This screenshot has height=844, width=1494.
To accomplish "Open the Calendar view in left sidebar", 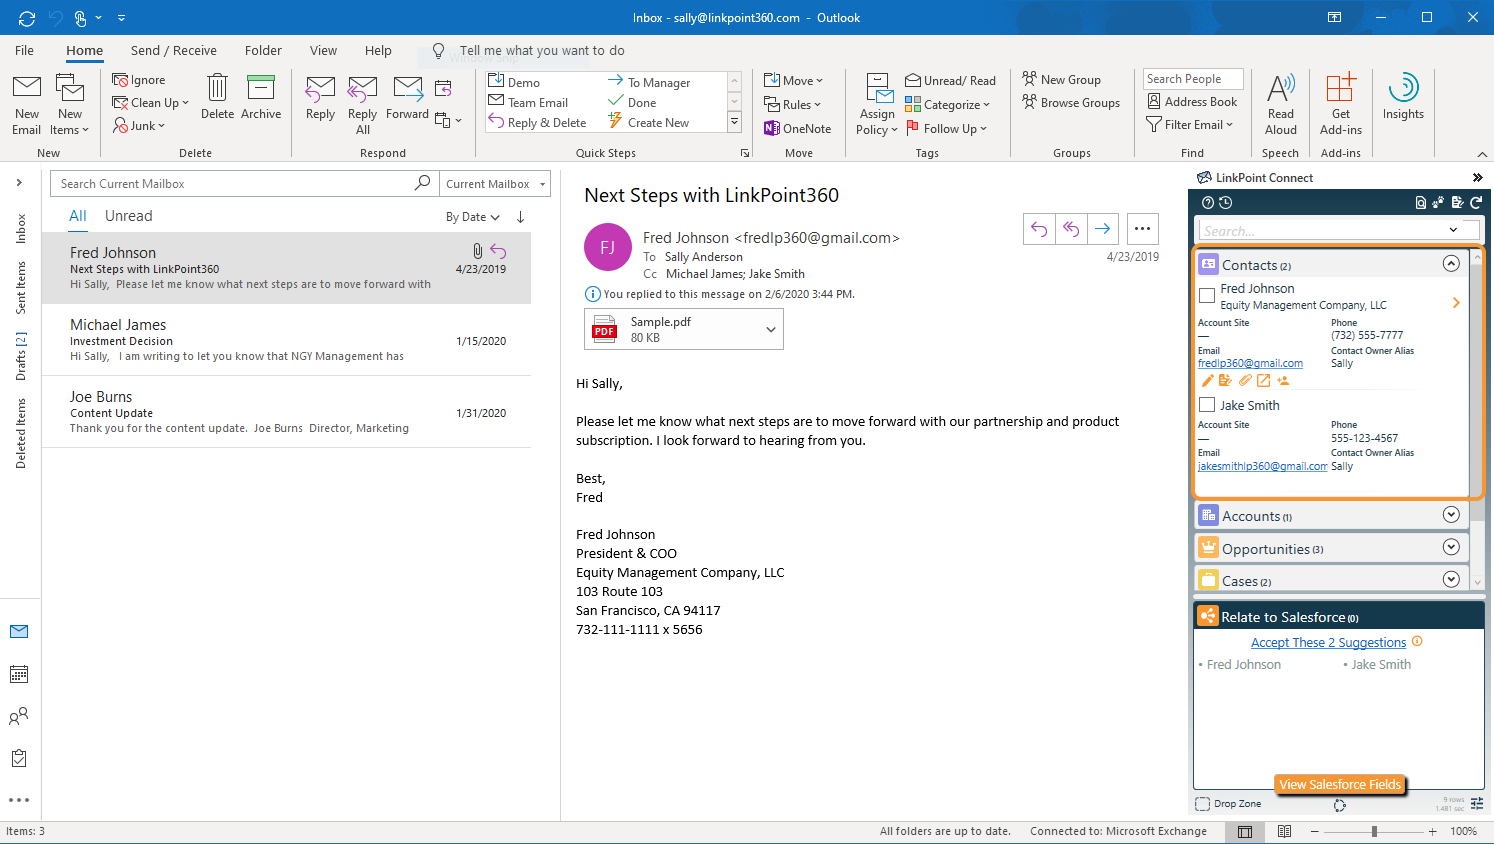I will tap(19, 674).
